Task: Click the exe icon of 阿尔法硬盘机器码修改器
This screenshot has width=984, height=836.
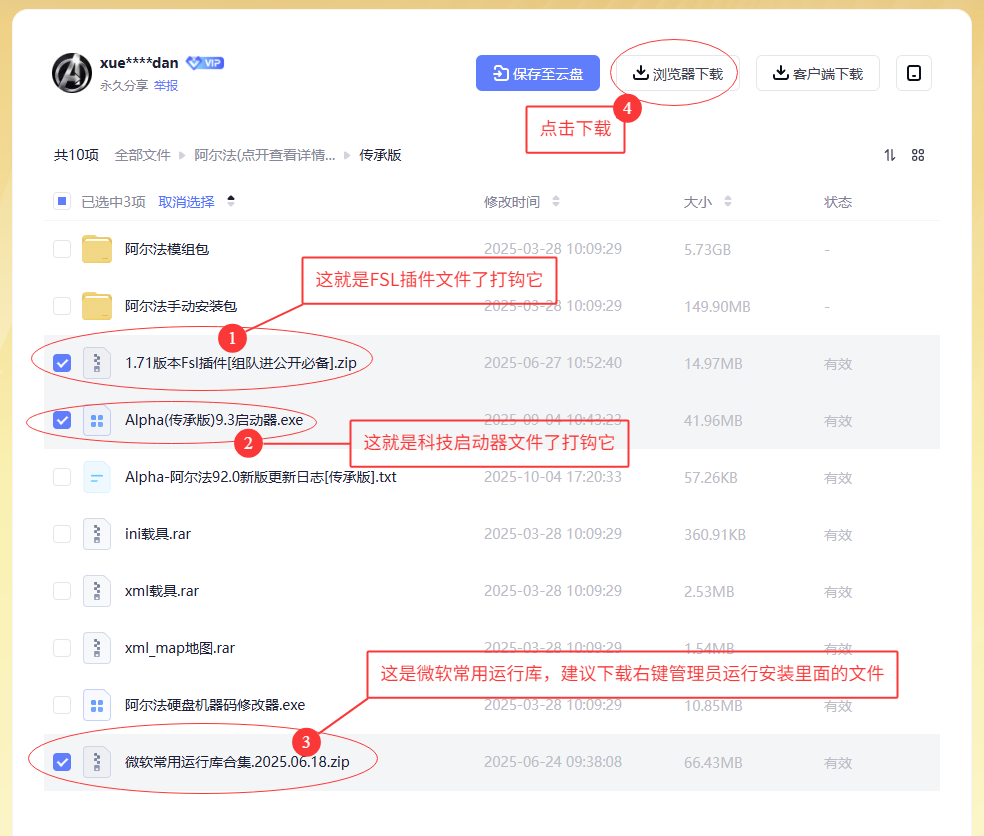Action: point(97,705)
